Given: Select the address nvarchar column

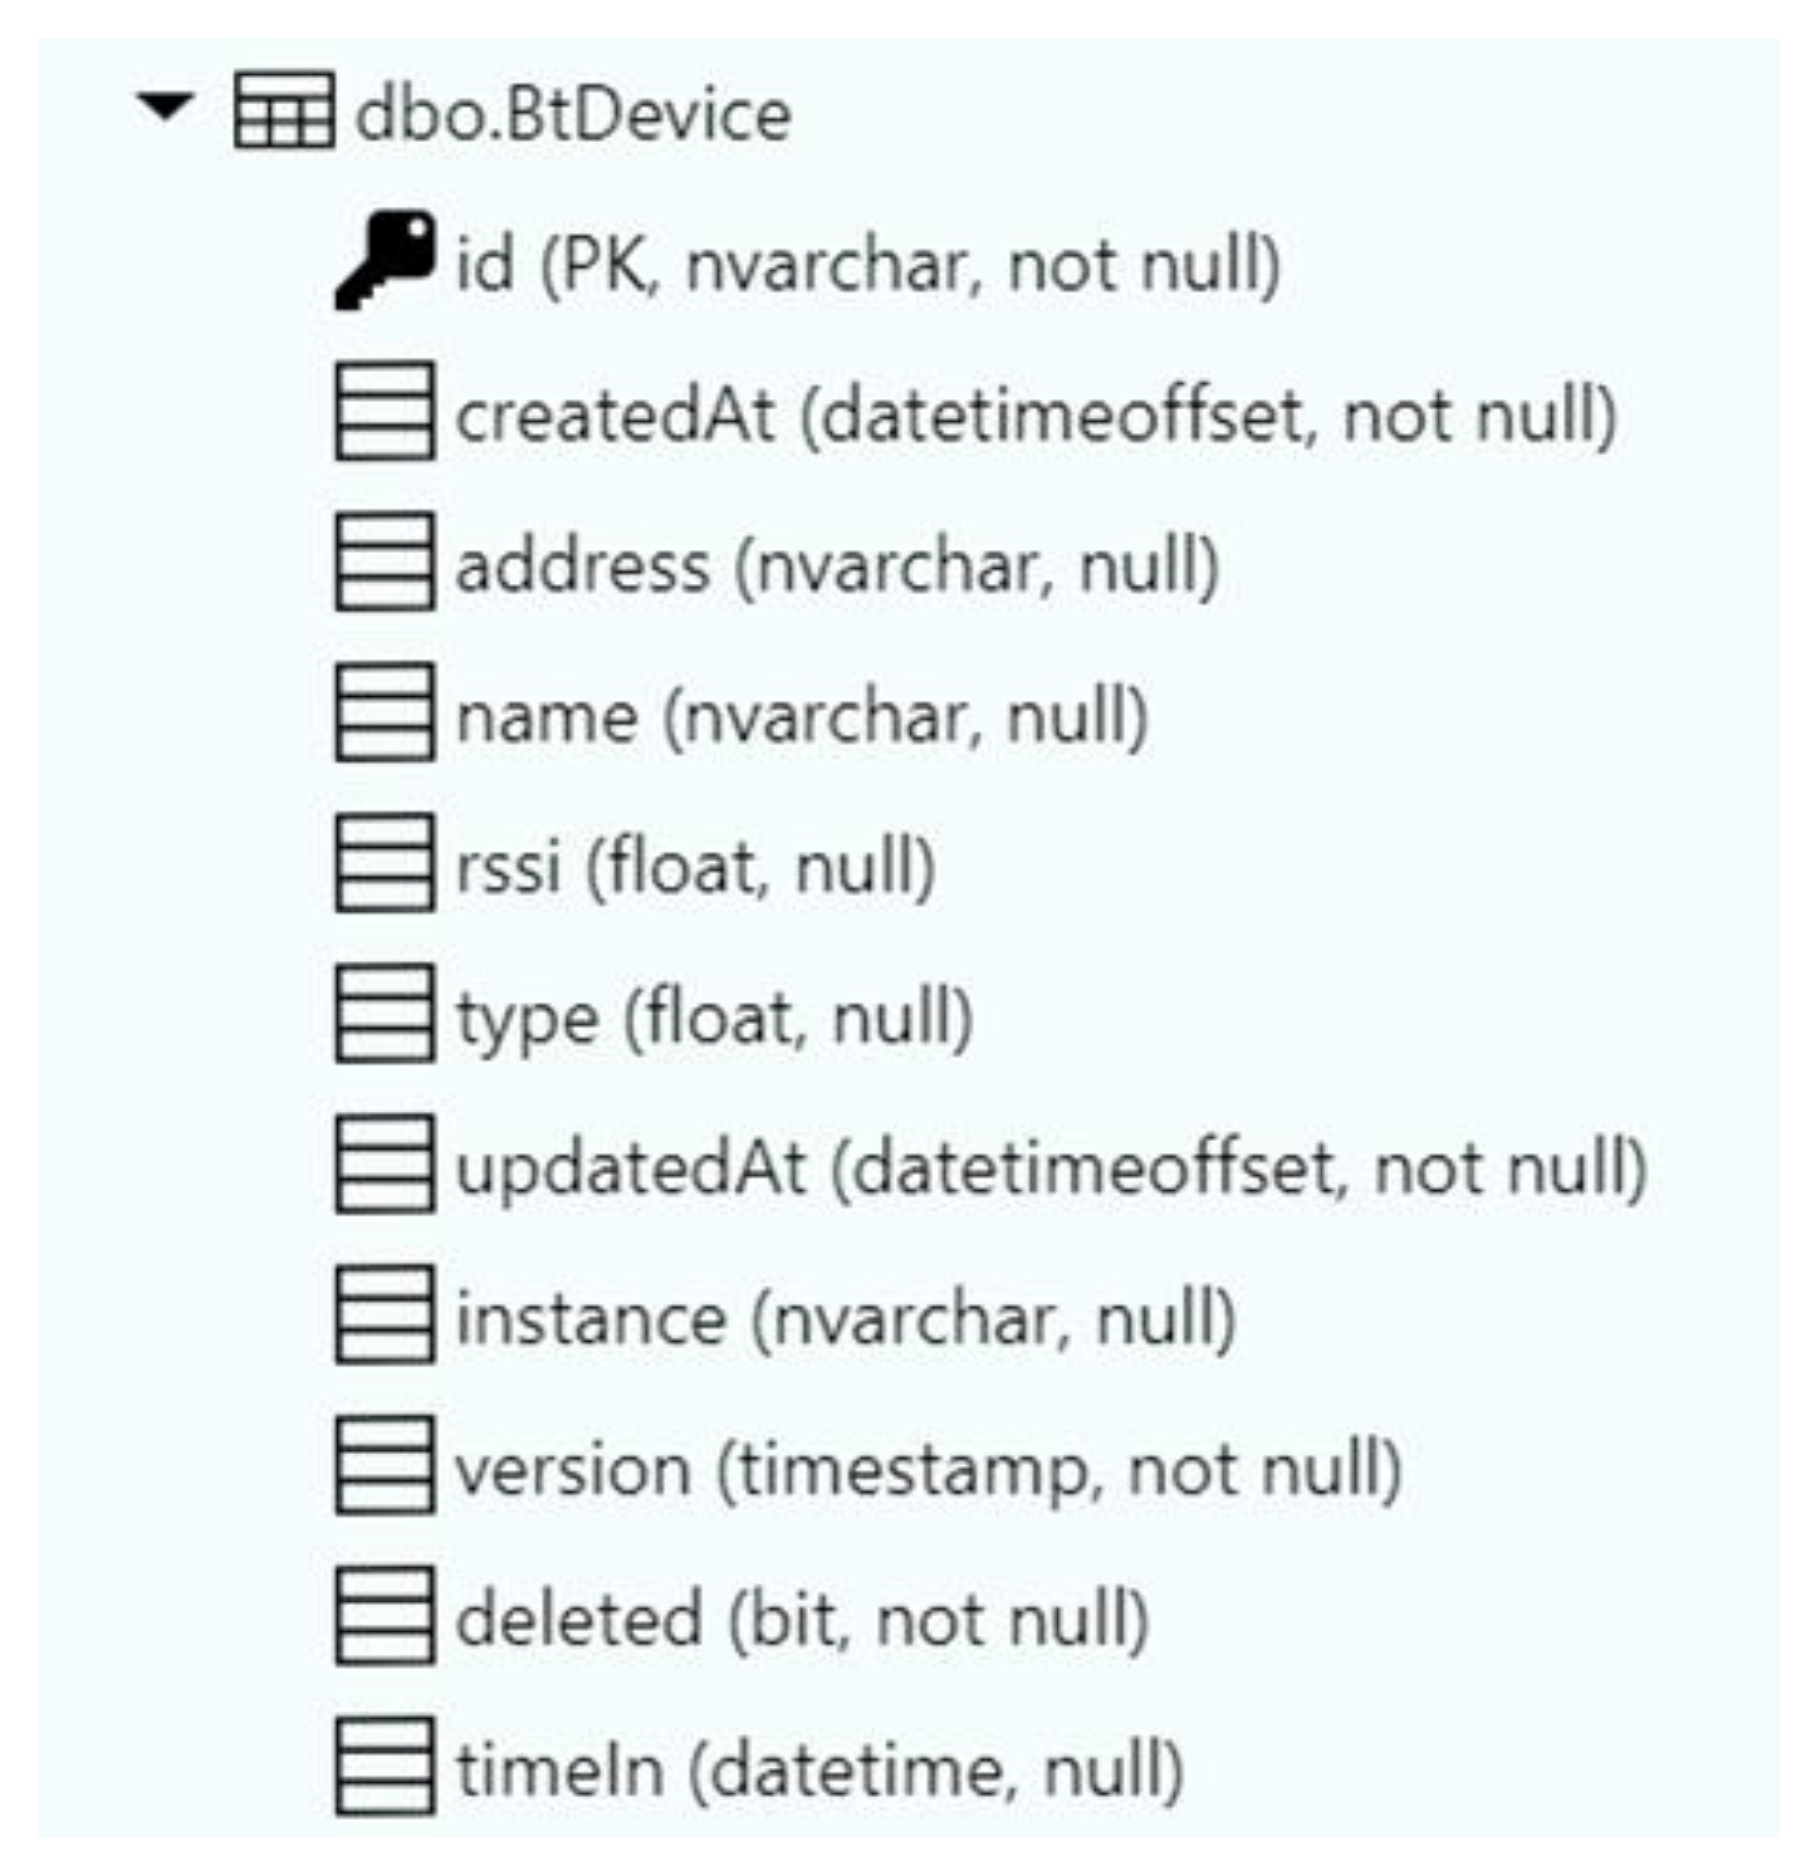Looking at the screenshot, I should click(x=837, y=566).
